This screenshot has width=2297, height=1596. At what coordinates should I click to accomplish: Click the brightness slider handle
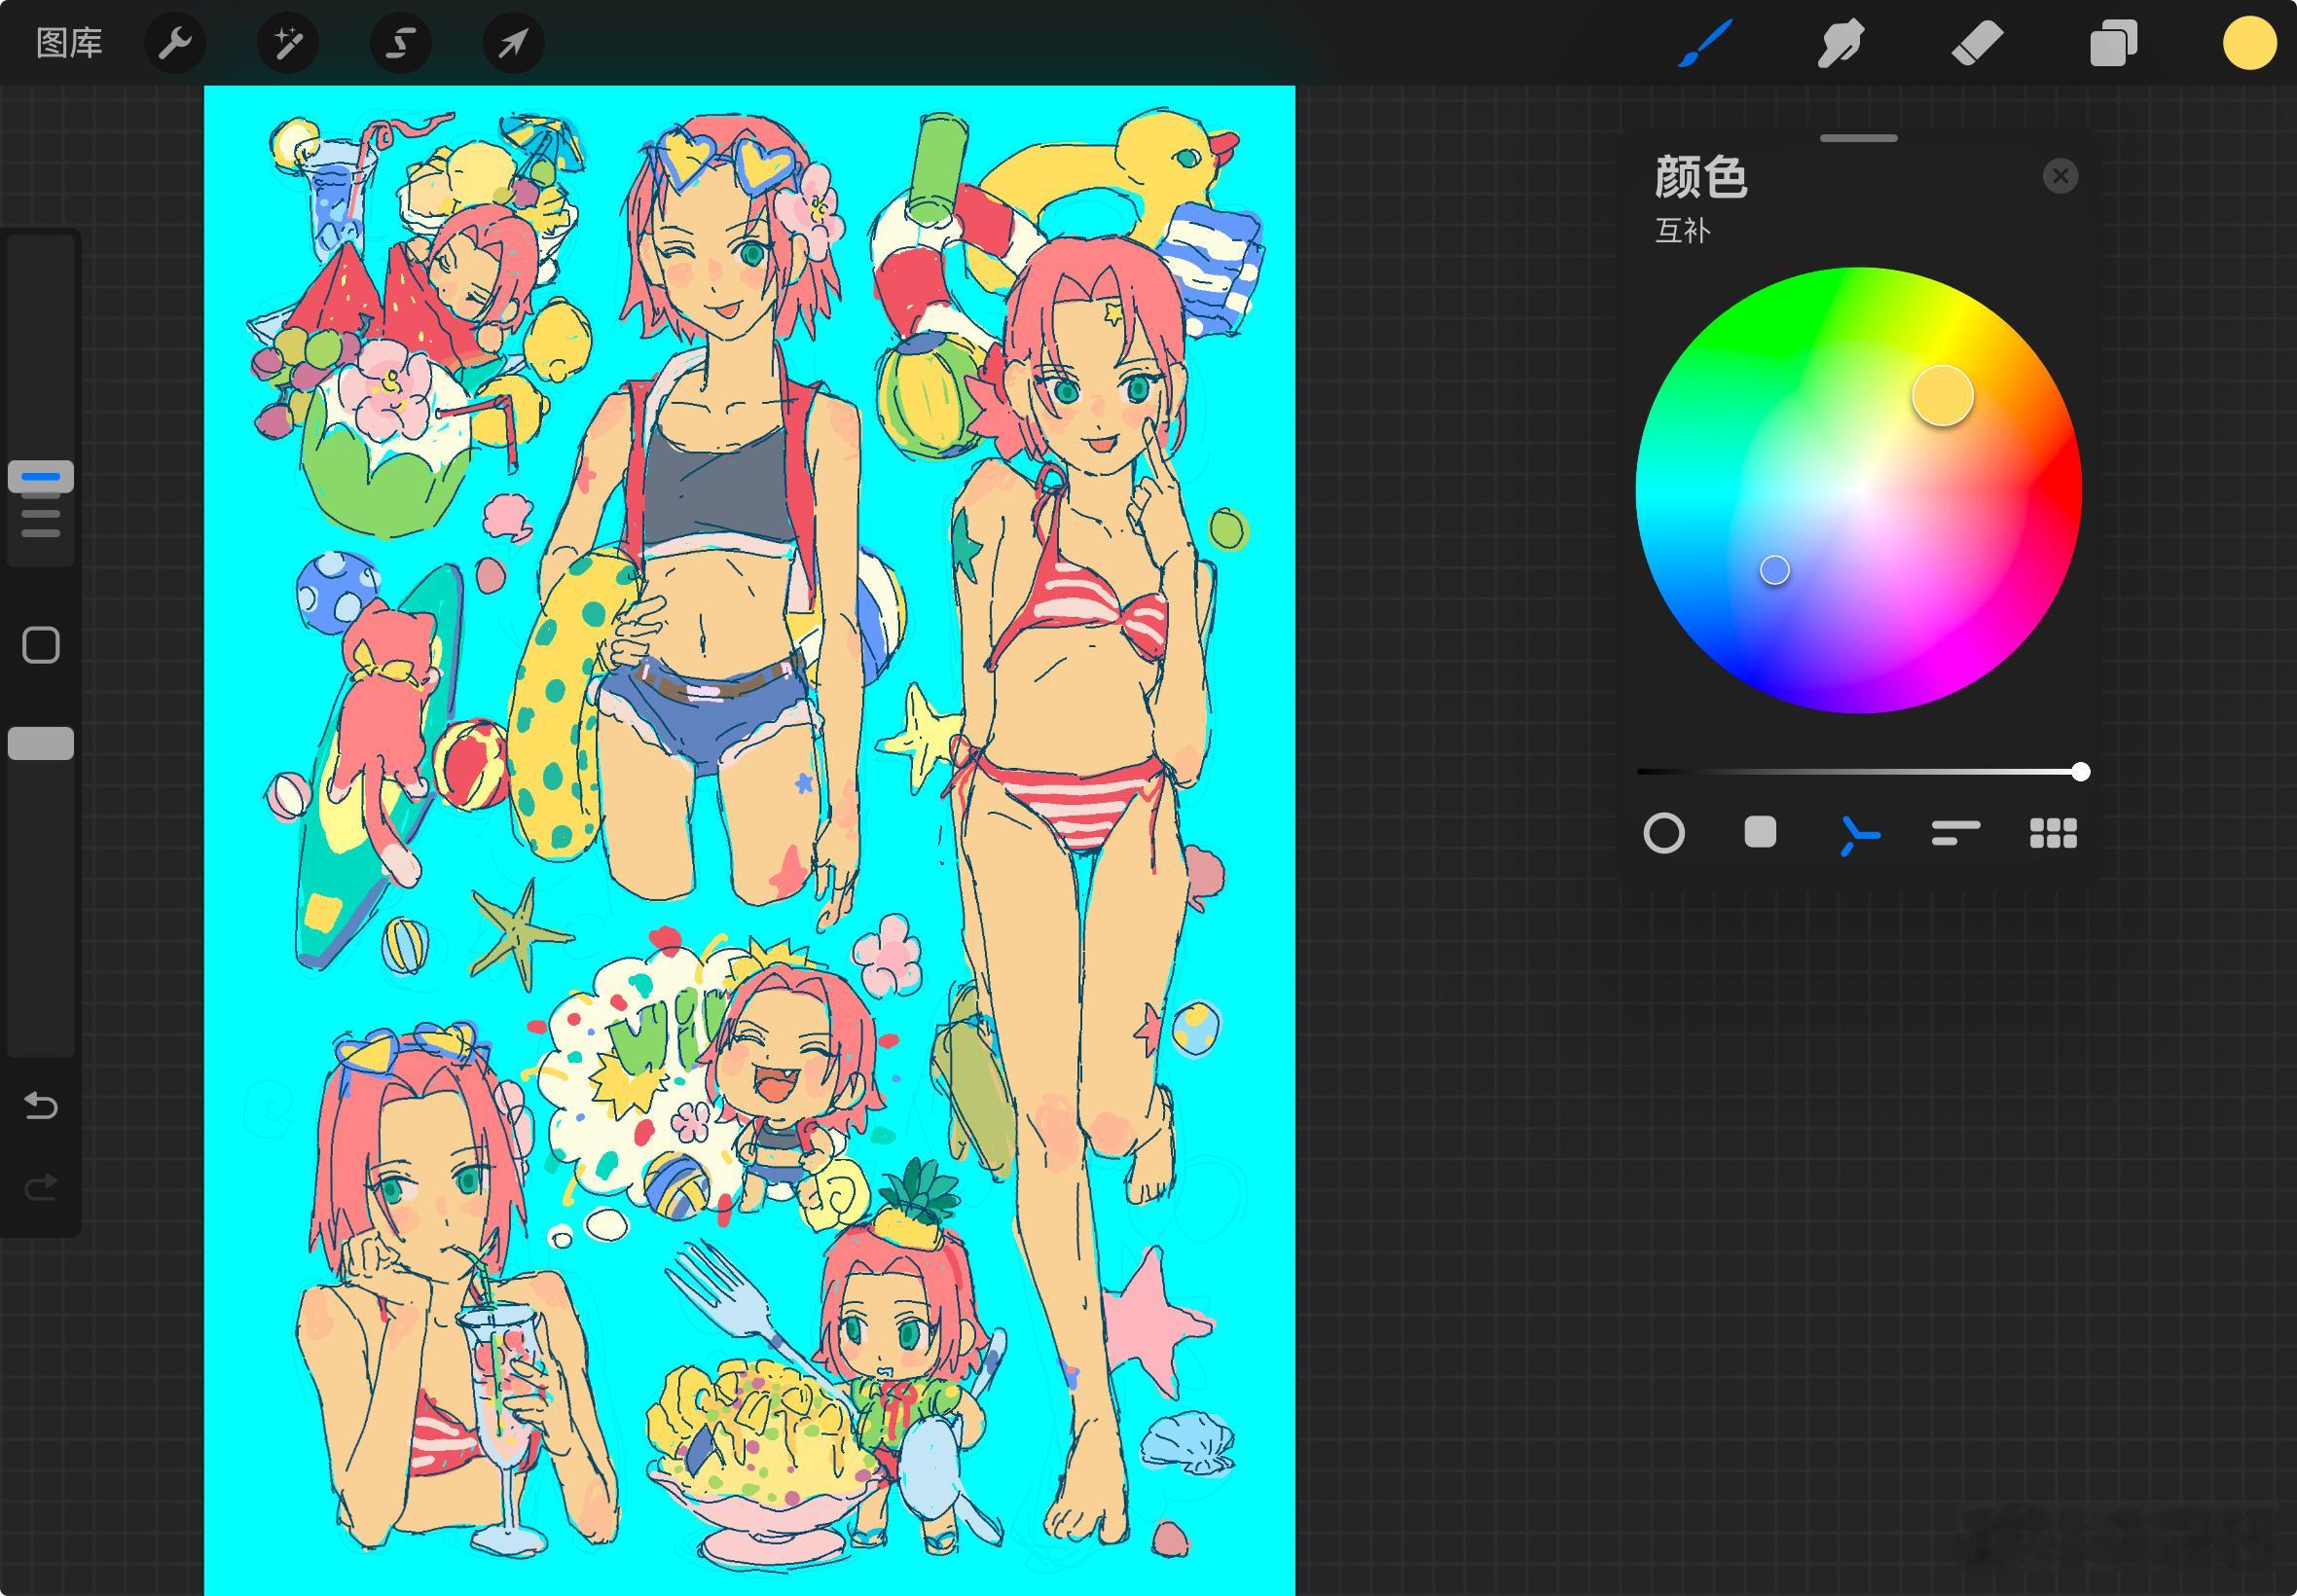click(2080, 771)
